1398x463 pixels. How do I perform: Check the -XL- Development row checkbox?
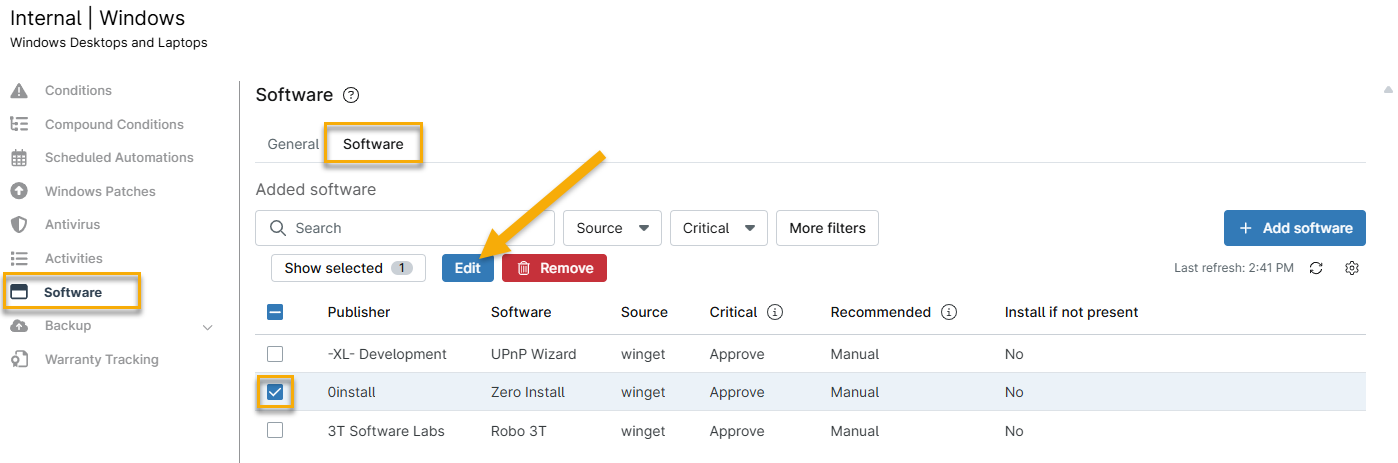click(275, 354)
